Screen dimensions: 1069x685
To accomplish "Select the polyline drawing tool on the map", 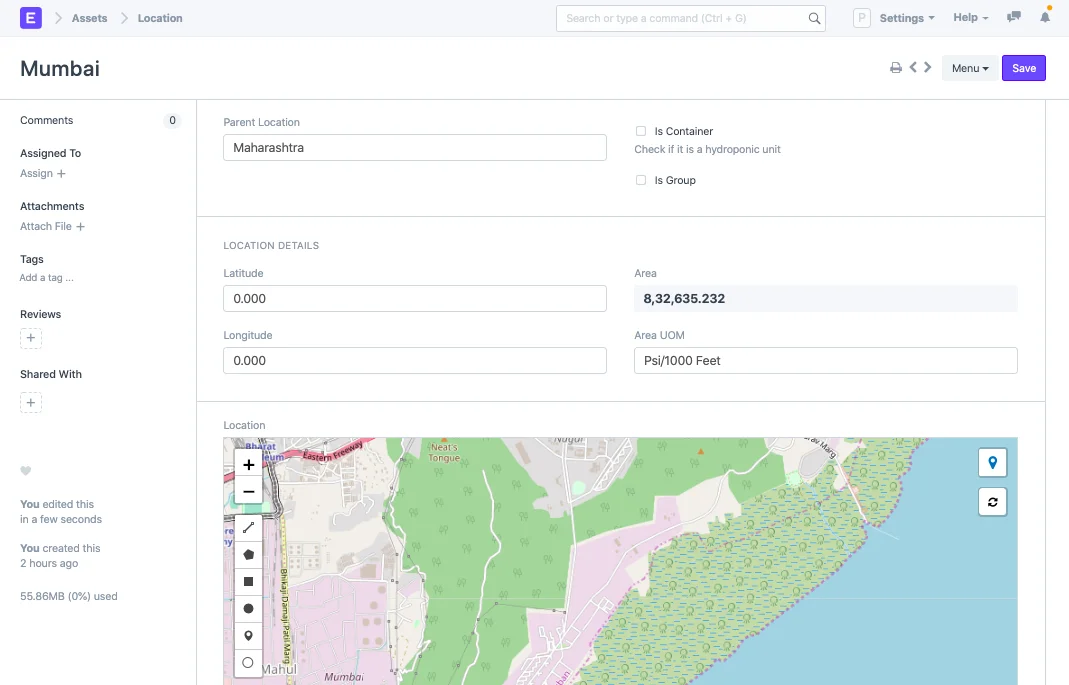I will tap(248, 527).
